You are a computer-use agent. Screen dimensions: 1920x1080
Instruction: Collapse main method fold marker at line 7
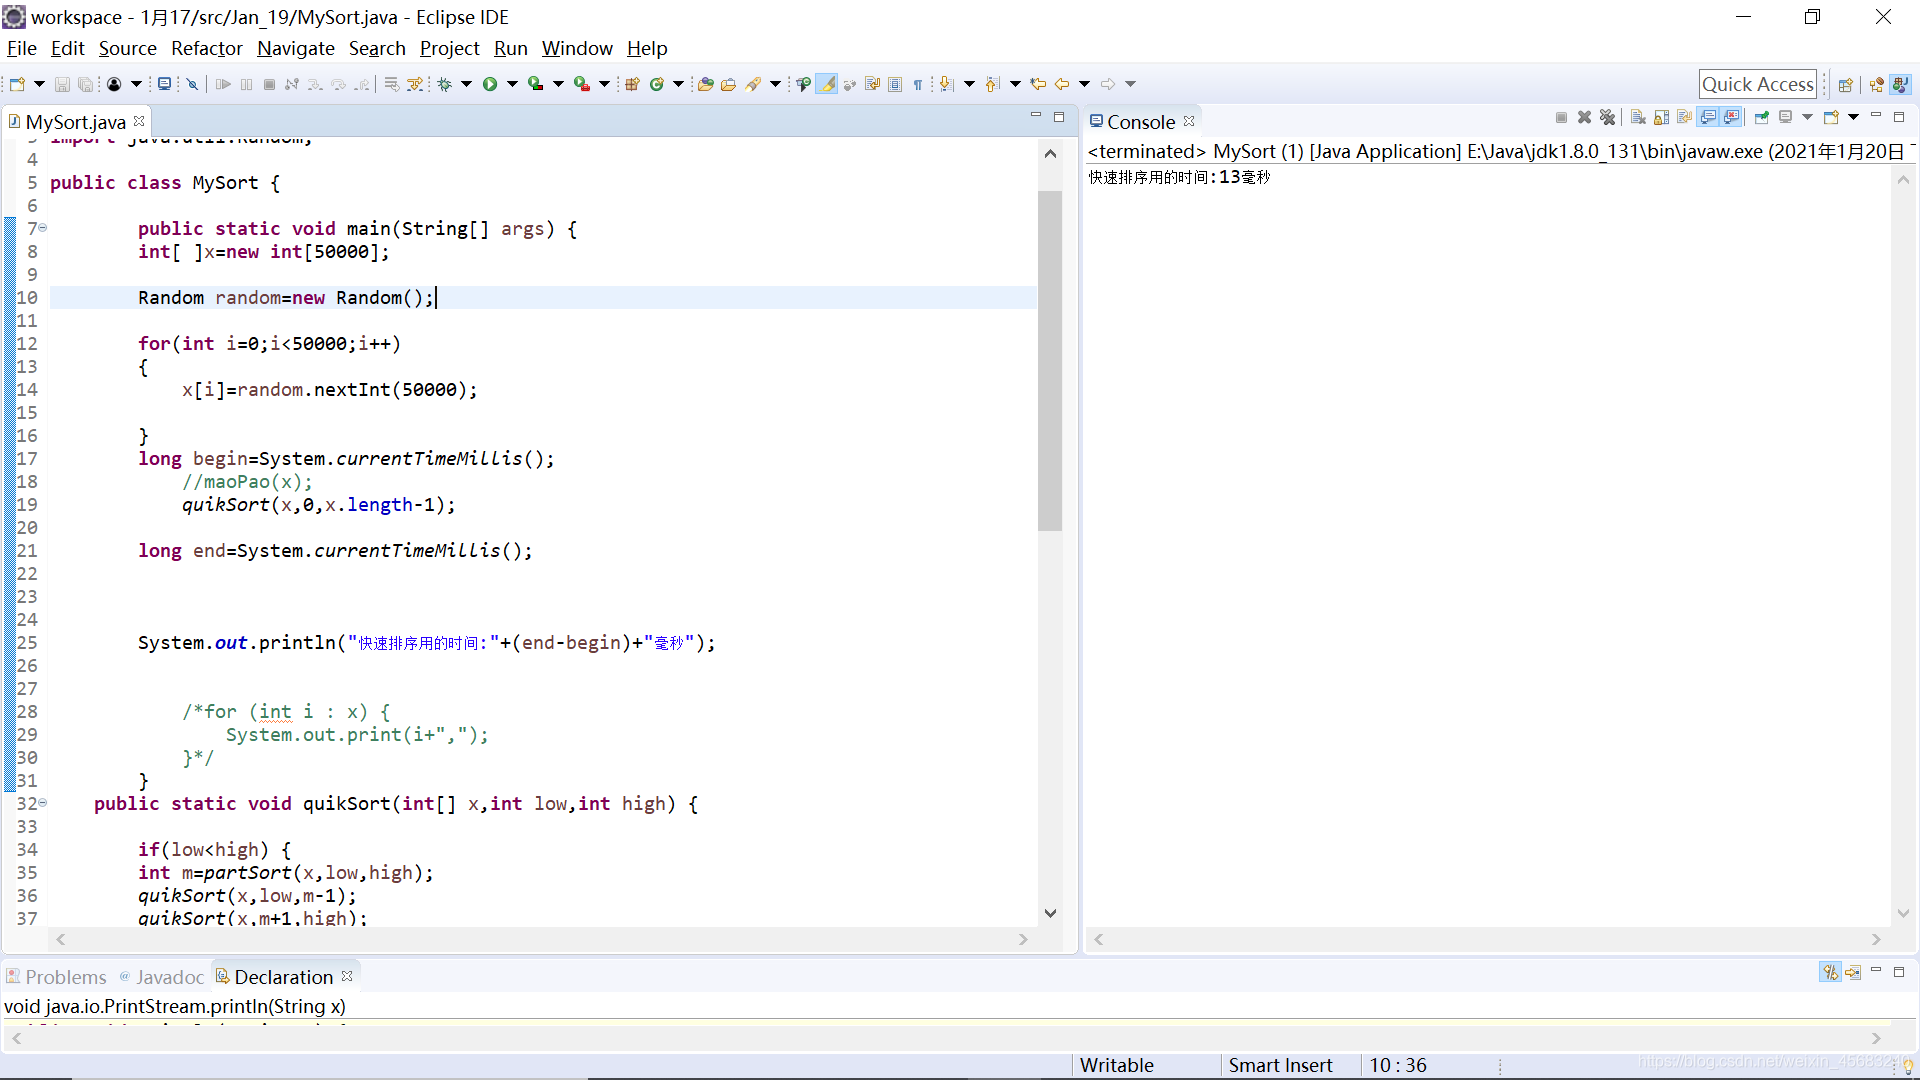tap(43, 228)
